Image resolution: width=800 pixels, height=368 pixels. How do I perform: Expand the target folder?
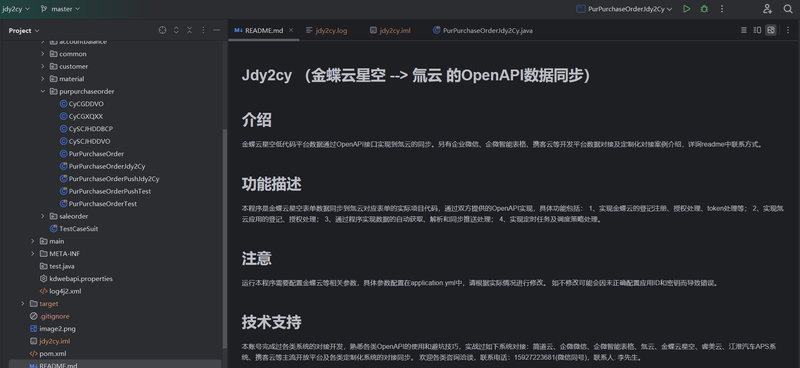coord(22,304)
